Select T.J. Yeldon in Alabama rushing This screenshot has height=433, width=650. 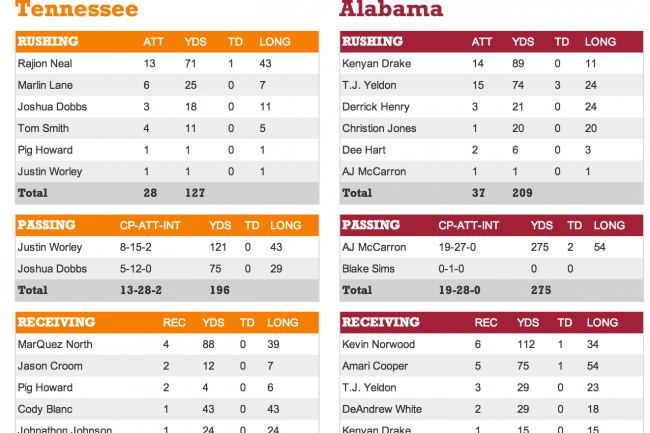click(x=369, y=85)
